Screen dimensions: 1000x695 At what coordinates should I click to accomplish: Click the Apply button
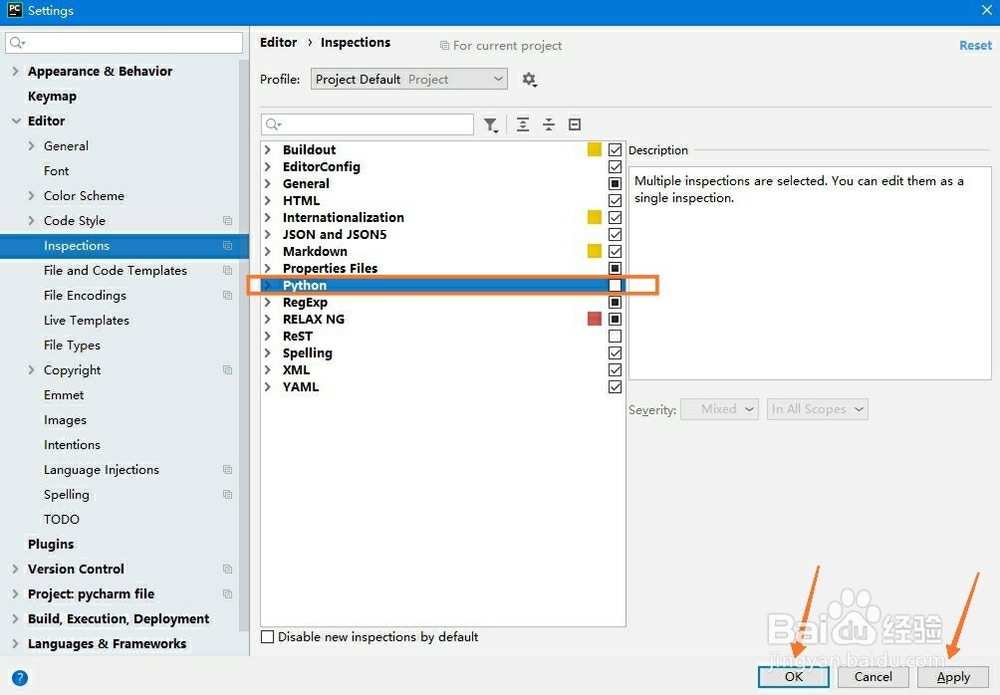[953, 677]
